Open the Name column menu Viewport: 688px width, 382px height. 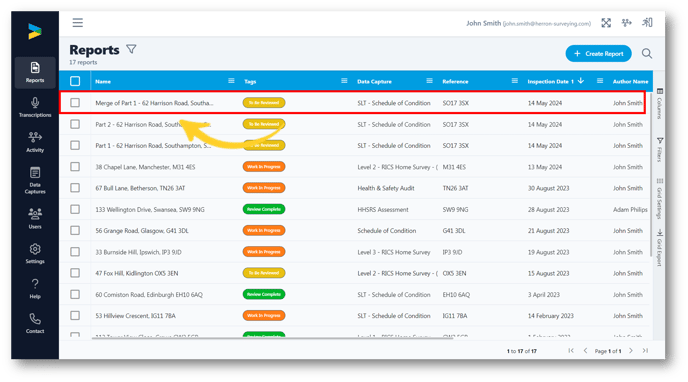231,81
